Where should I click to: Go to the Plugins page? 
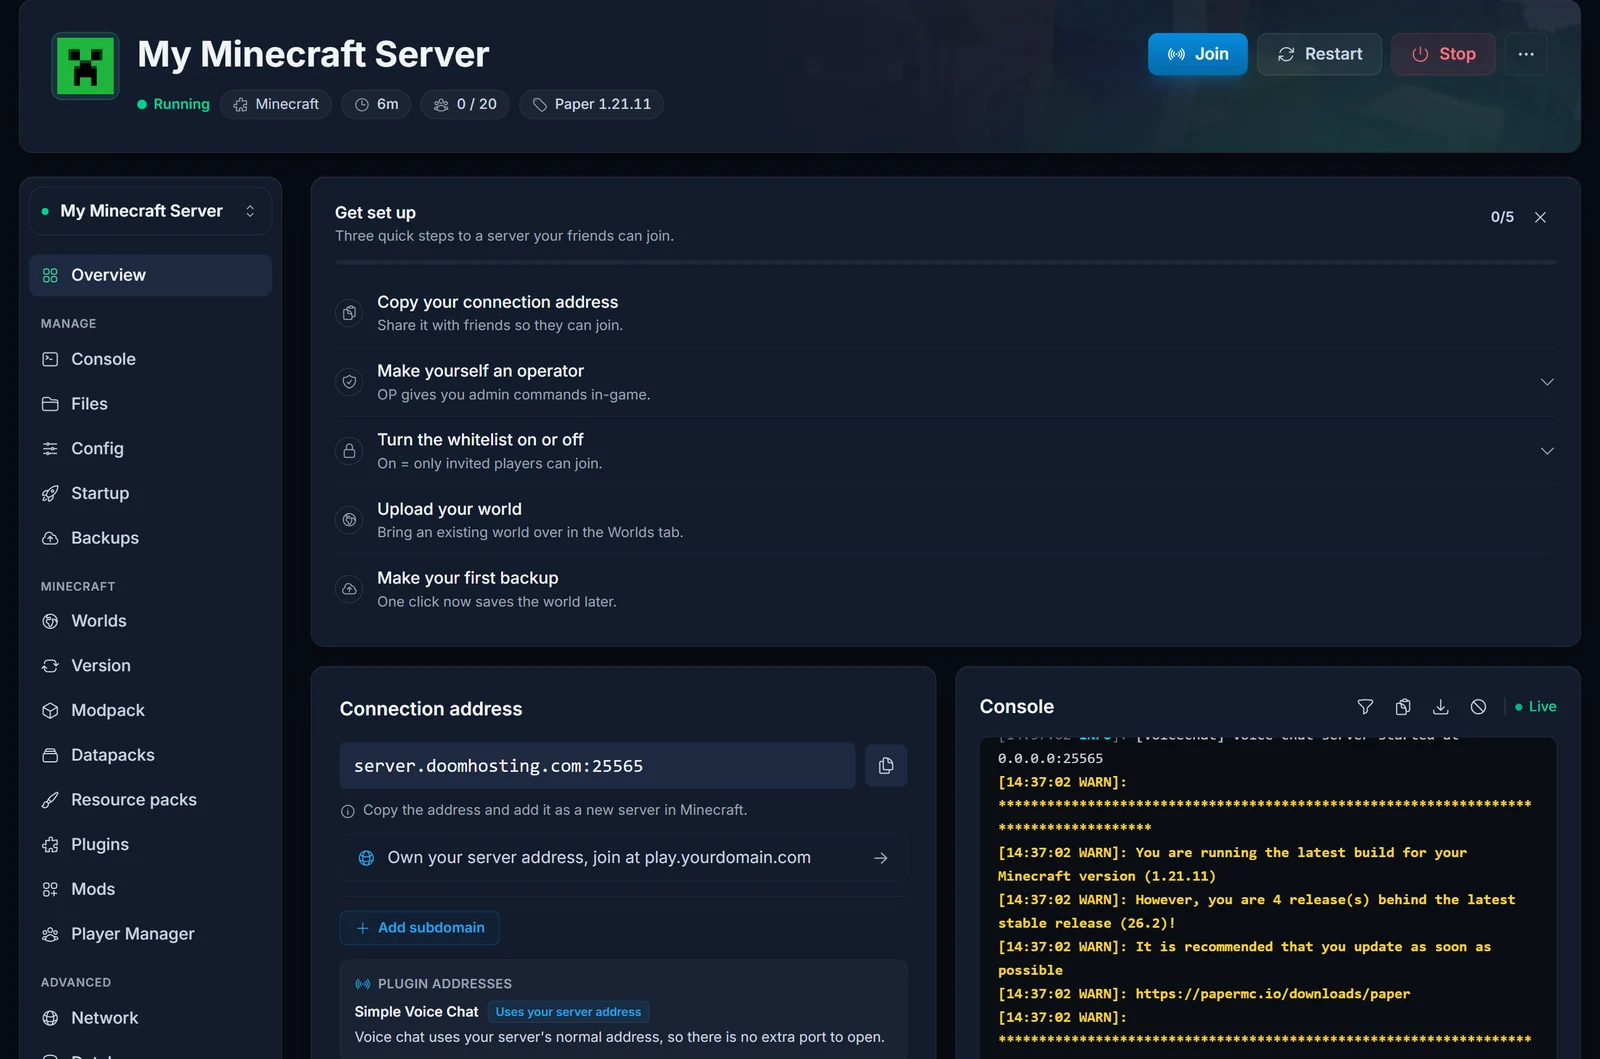pyautogui.click(x=150, y=845)
